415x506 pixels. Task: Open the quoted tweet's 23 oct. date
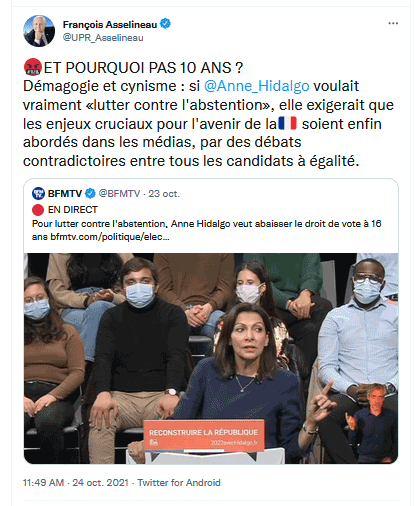(164, 194)
